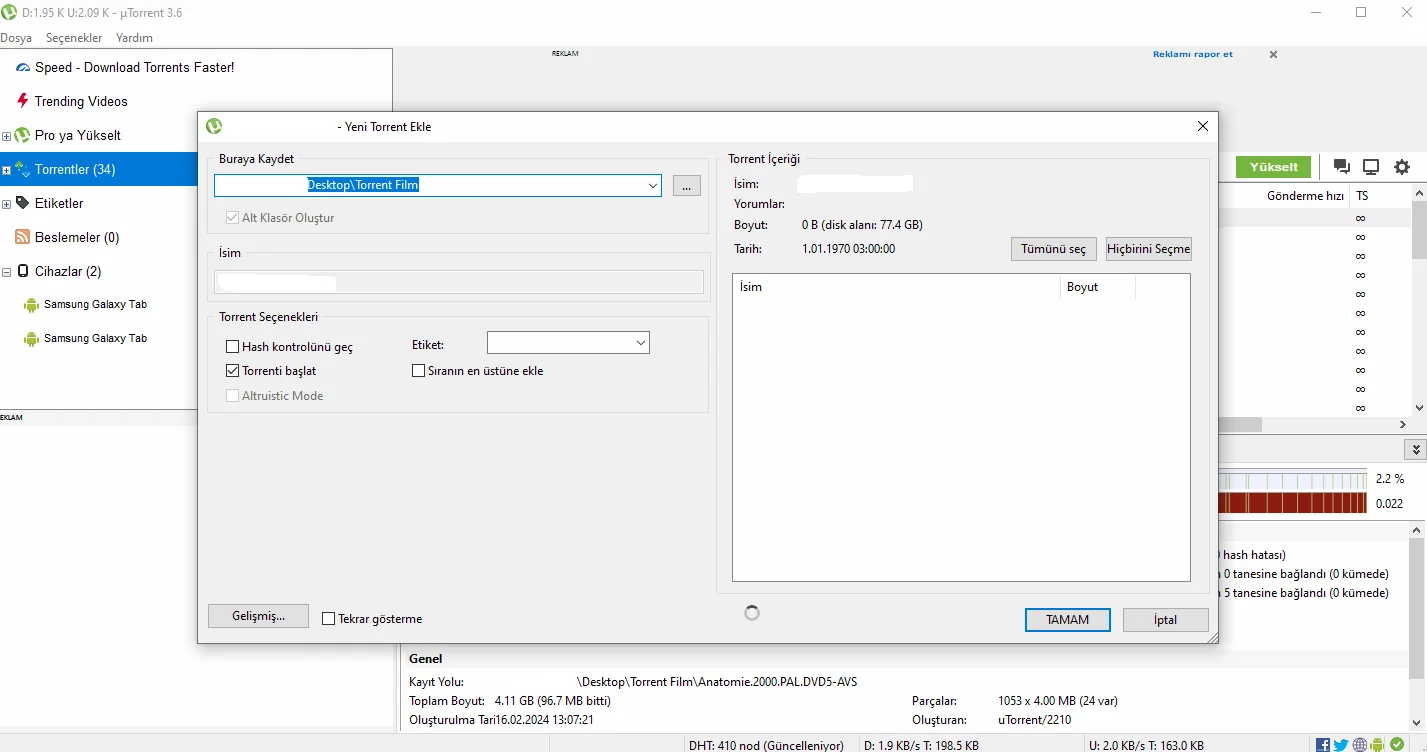Click the Android icon in status bar
The height and width of the screenshot is (752, 1427).
[x=1378, y=745]
